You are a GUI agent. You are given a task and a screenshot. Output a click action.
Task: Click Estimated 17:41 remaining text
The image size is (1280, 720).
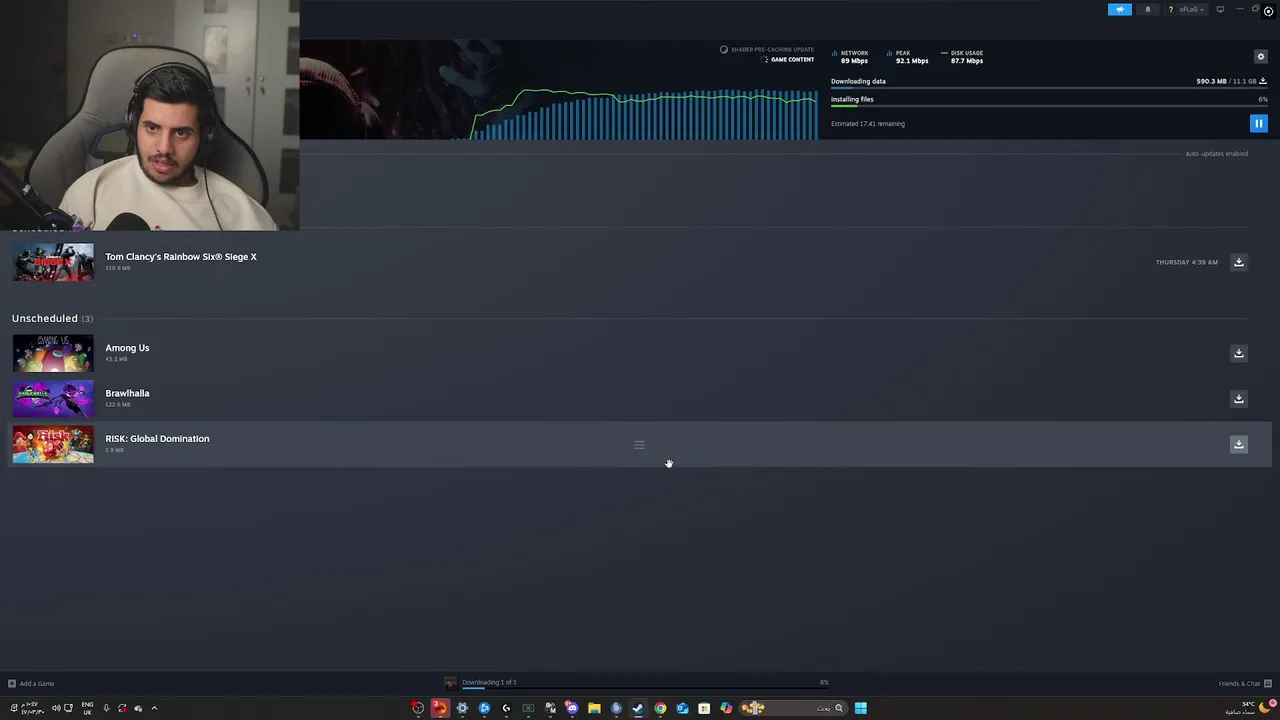coord(868,124)
